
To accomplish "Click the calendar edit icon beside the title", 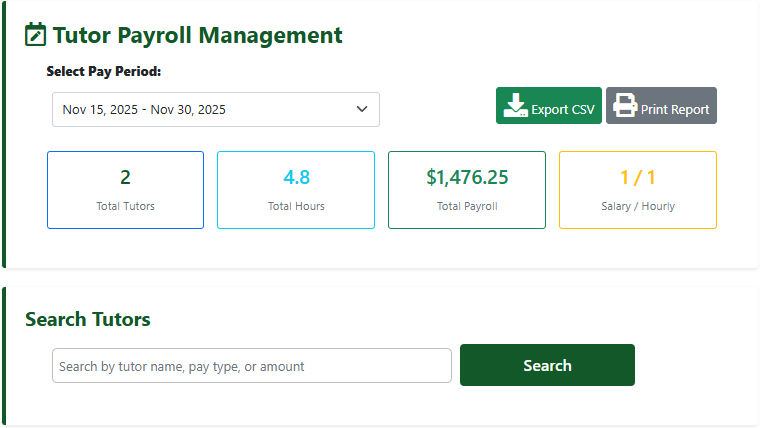I will (x=36, y=35).
